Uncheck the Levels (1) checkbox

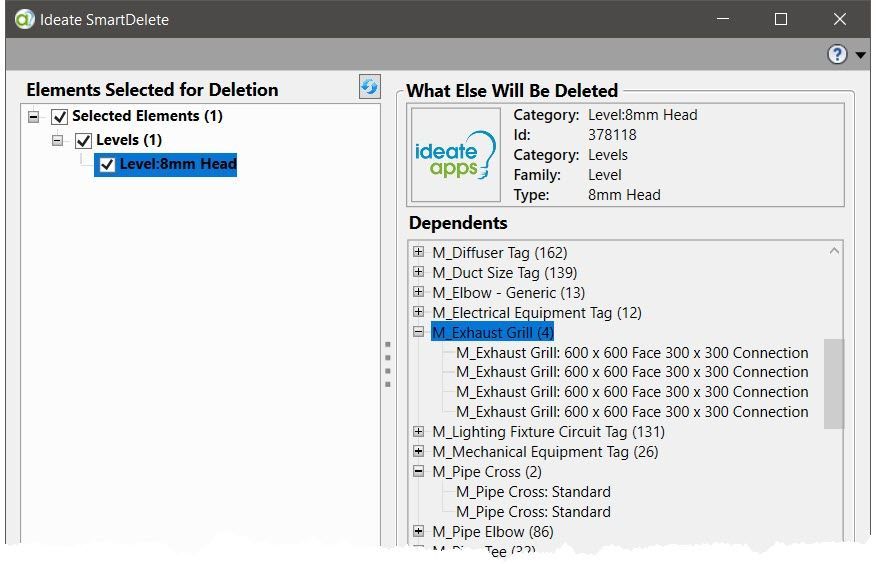[83, 141]
